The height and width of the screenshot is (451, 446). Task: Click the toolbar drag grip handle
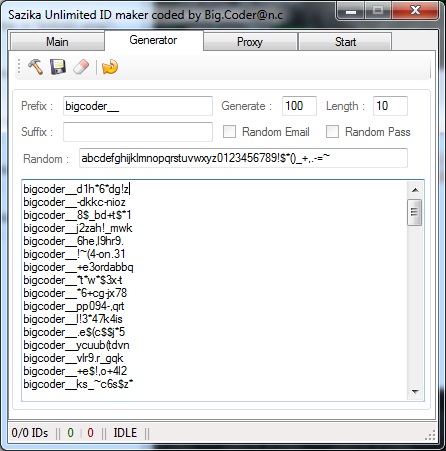pos(19,67)
